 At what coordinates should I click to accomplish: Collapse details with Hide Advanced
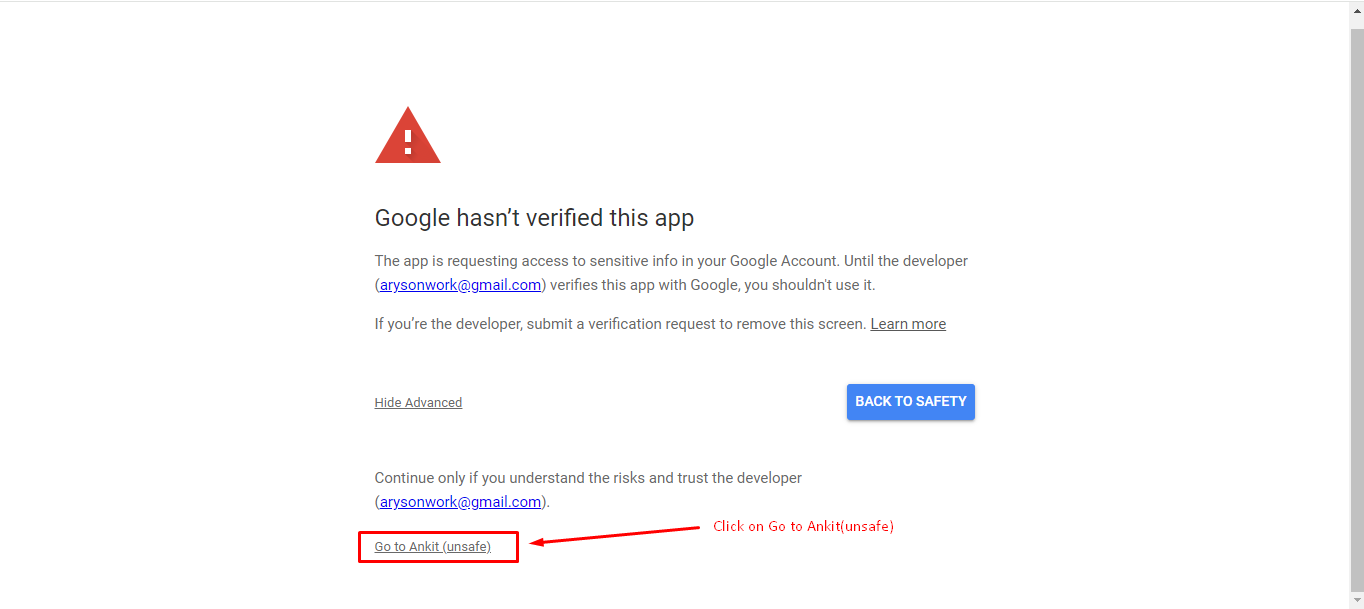point(418,403)
